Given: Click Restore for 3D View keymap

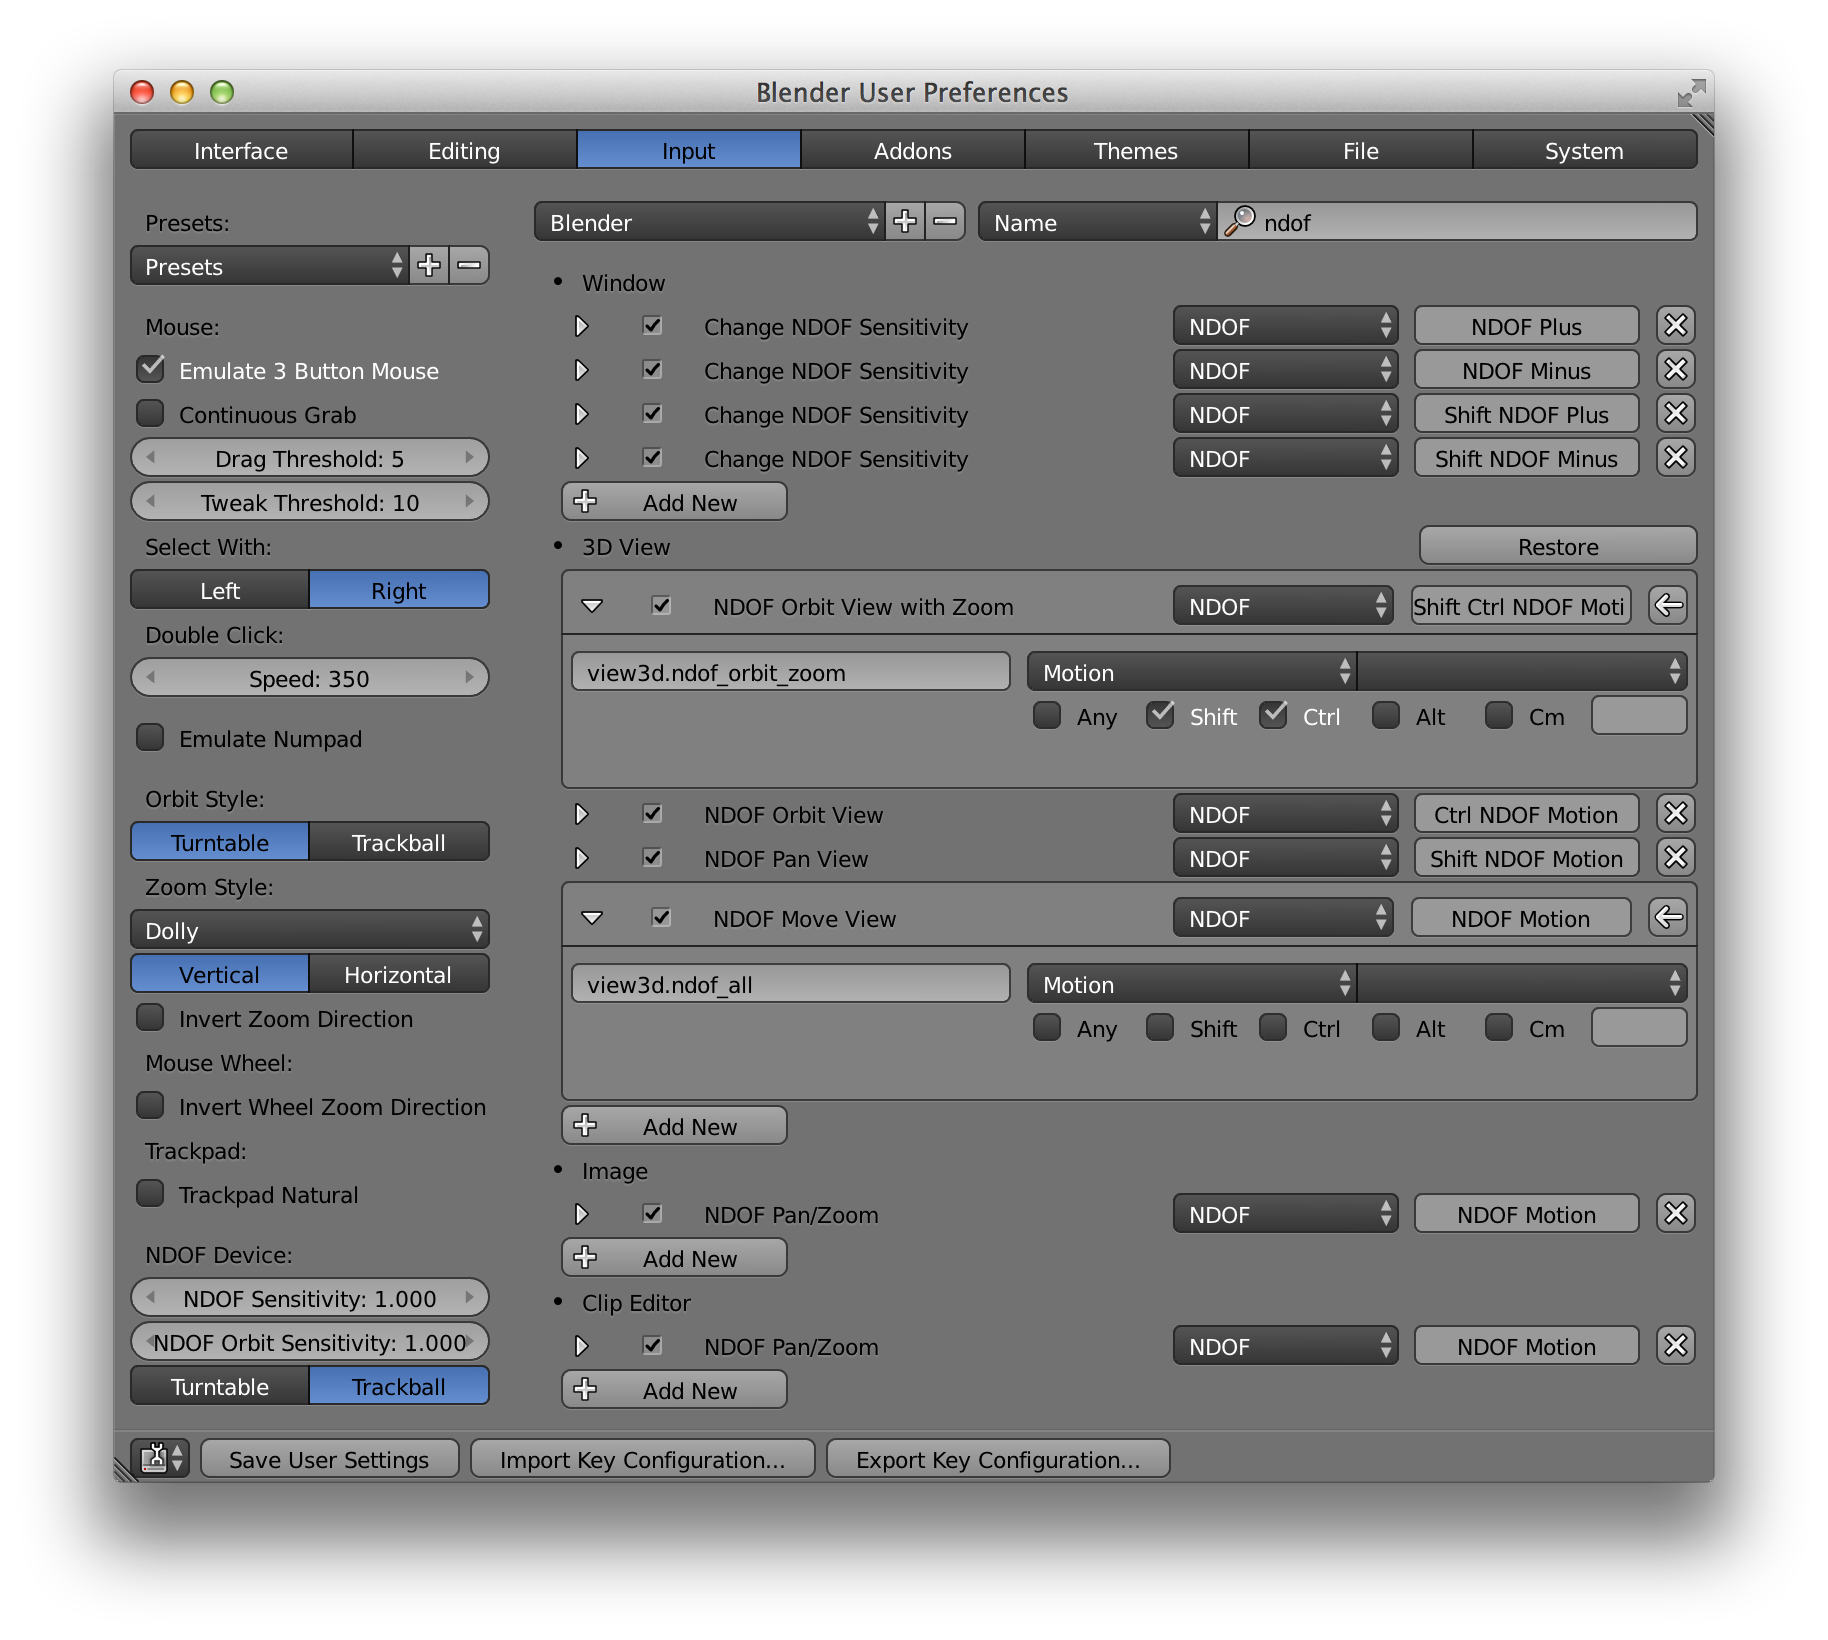Looking at the screenshot, I should point(1558,546).
